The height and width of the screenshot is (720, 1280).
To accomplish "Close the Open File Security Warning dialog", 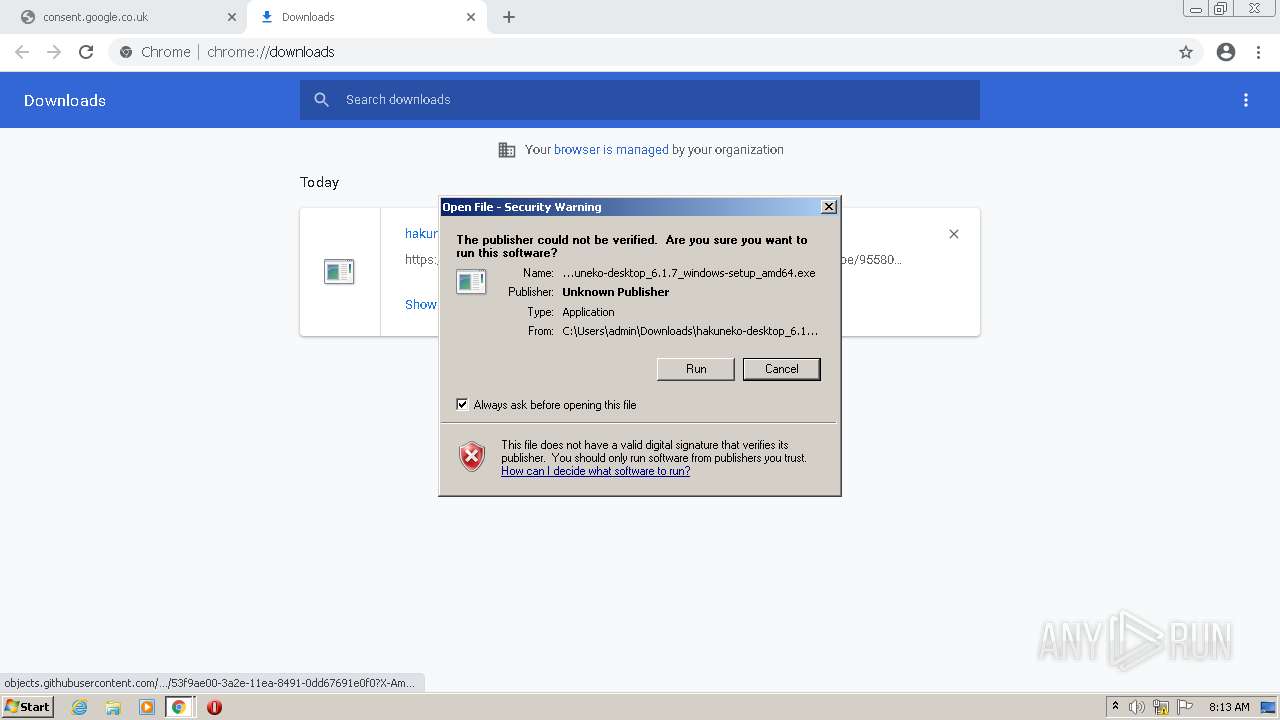I will 829,207.
